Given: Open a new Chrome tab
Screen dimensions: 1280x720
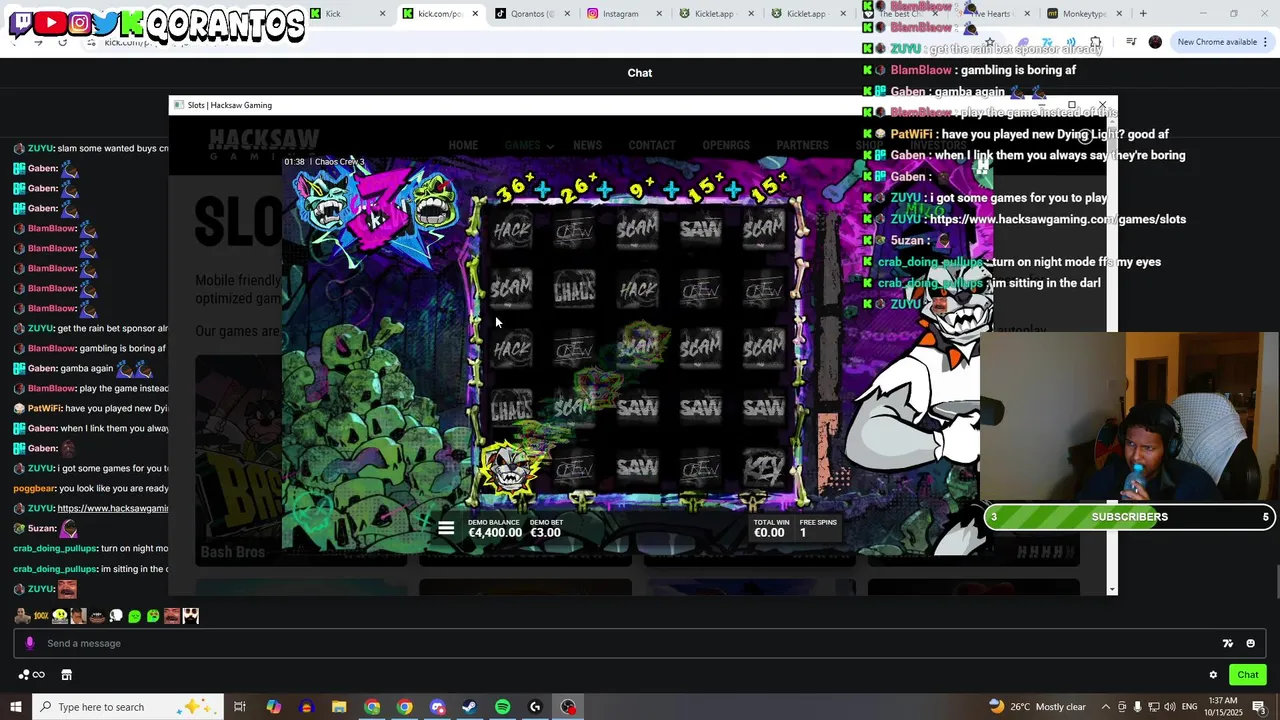Looking at the screenshot, I should tap(1143, 14).
